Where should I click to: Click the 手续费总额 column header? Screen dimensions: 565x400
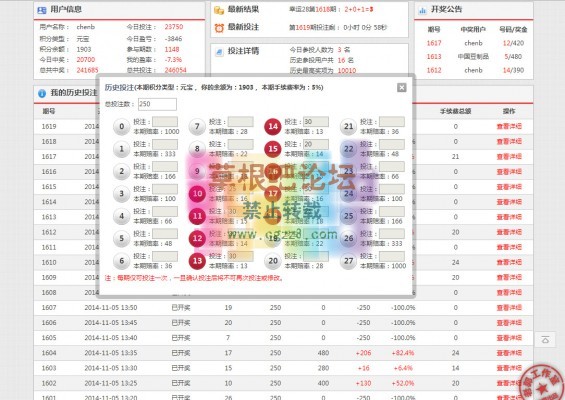(455, 111)
